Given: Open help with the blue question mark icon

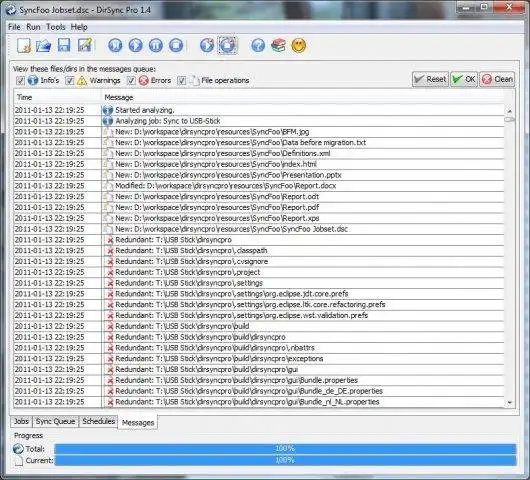Looking at the screenshot, I should pos(258,45).
